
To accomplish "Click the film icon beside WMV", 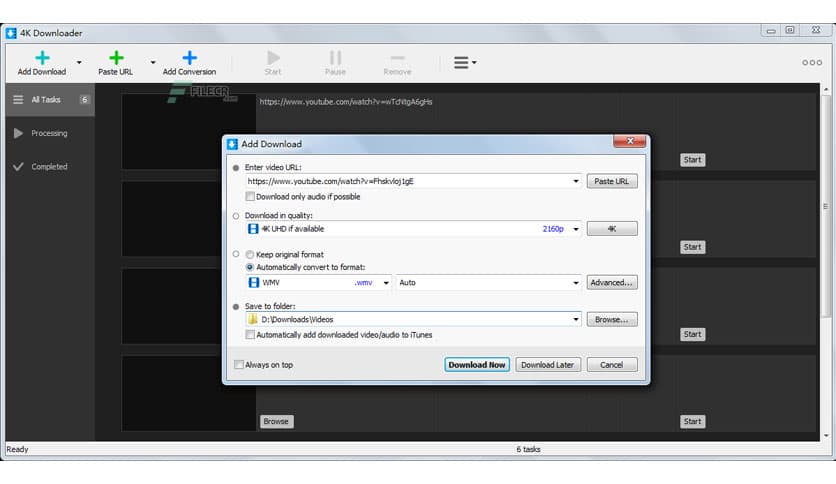I will pyautogui.click(x=254, y=283).
